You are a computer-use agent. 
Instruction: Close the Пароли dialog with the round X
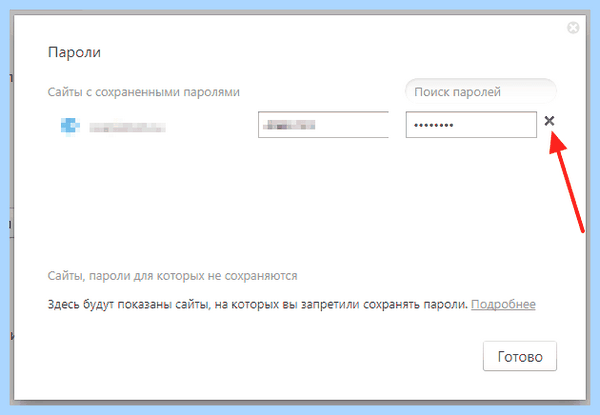[x=573, y=28]
